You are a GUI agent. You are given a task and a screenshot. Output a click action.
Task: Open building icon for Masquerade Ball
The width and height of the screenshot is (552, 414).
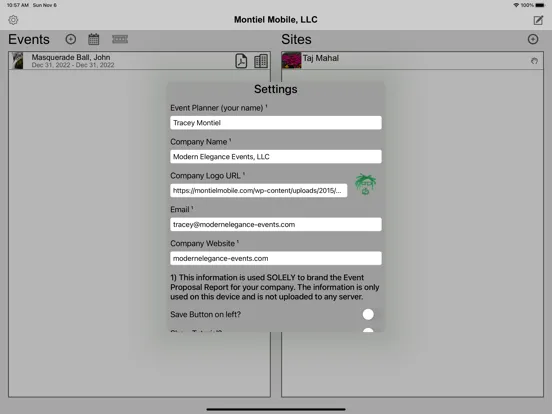tap(261, 61)
